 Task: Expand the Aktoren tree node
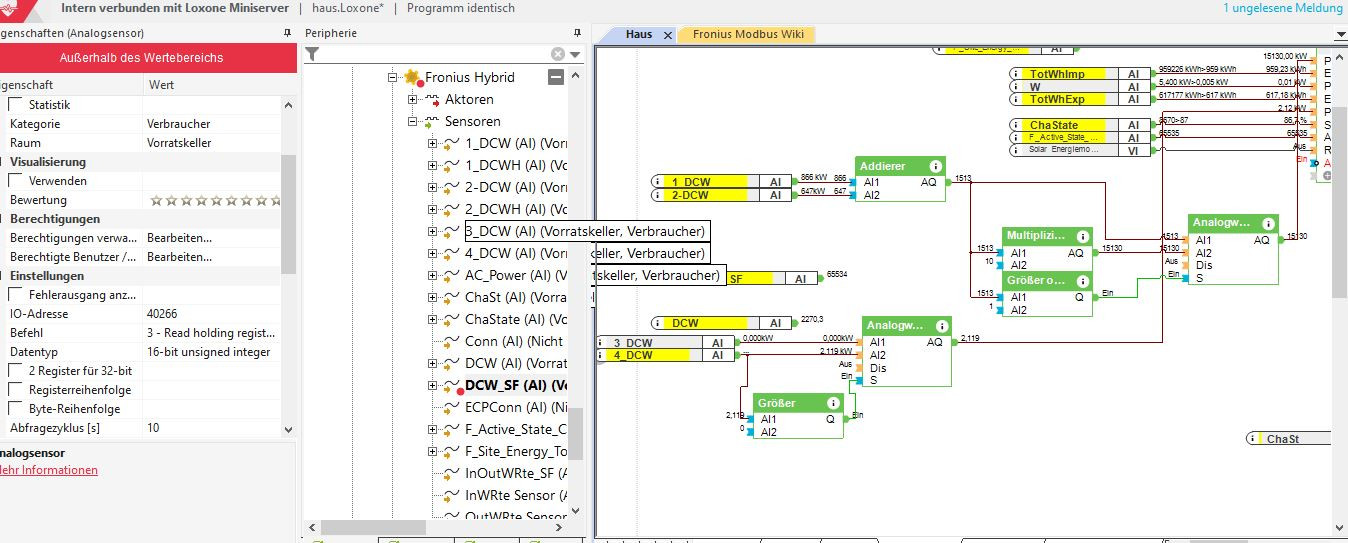coord(412,99)
